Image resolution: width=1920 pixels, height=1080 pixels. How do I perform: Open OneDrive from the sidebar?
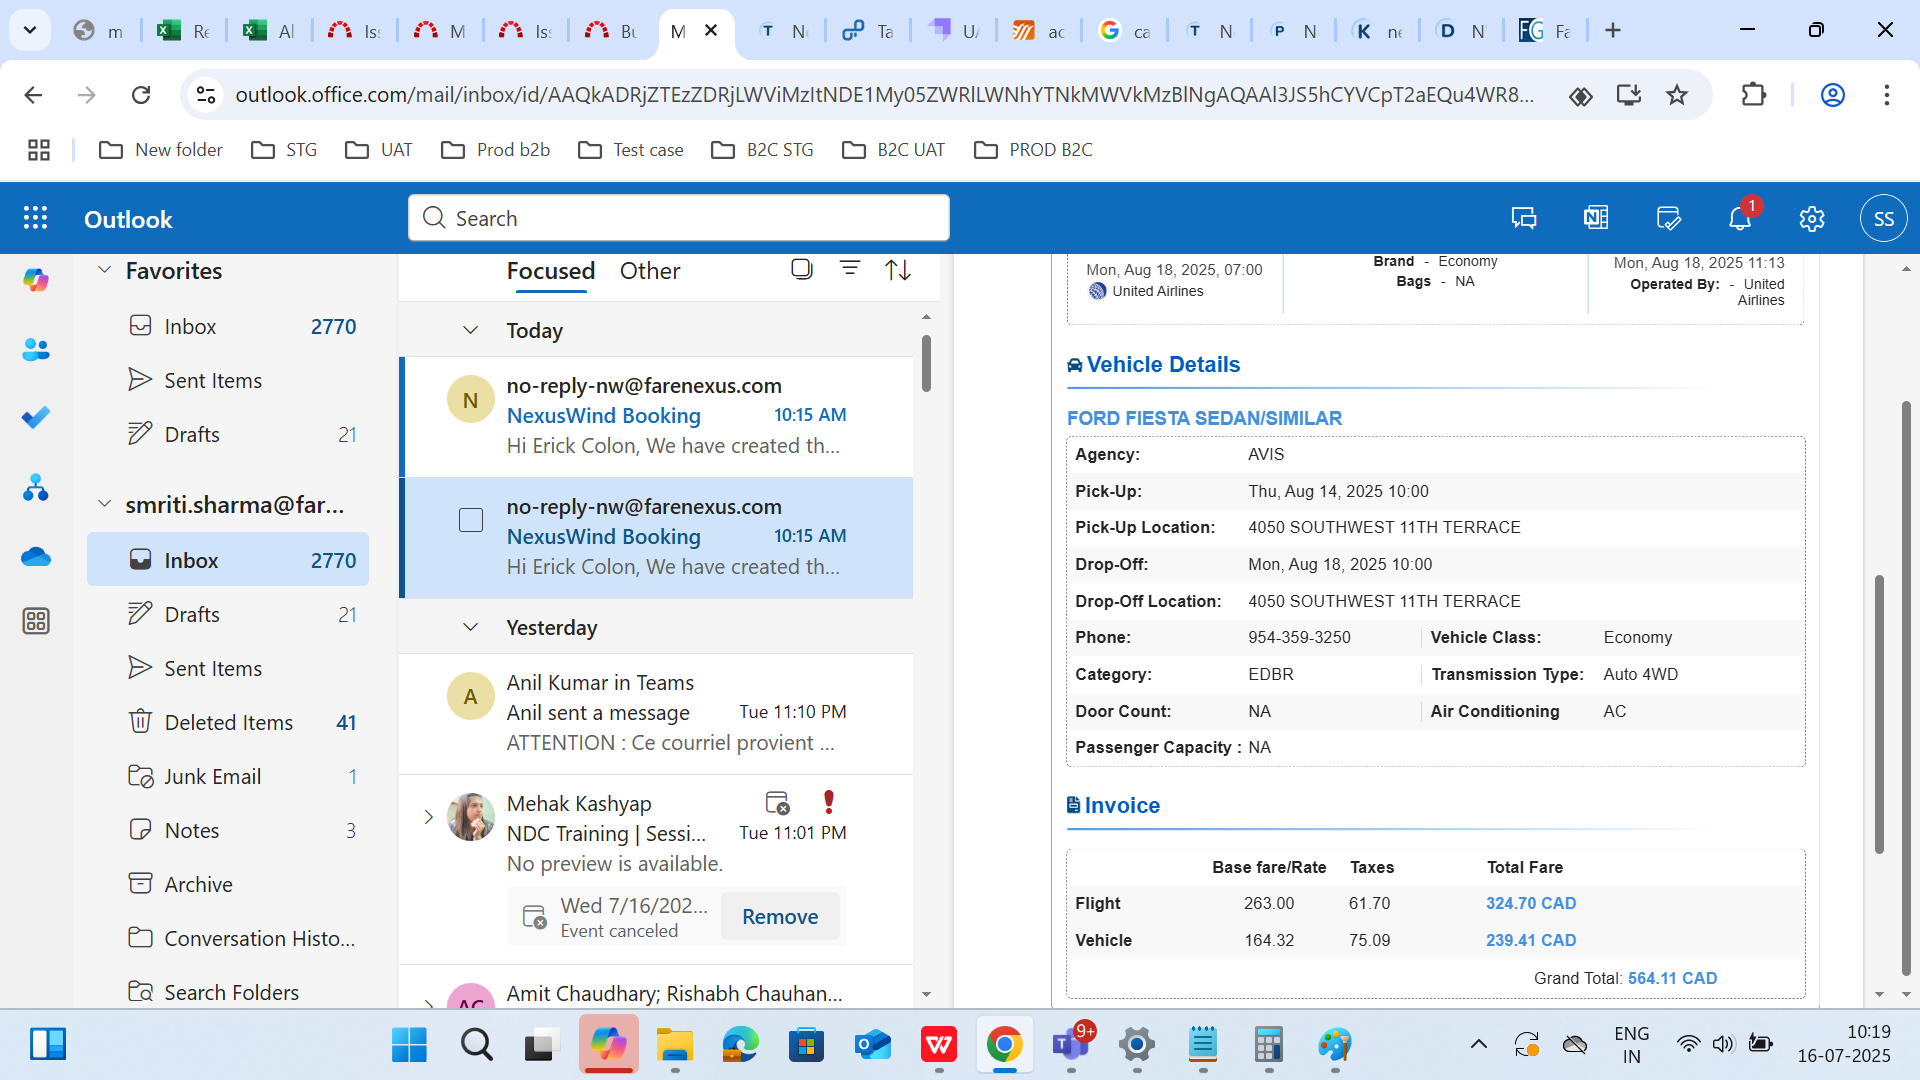[x=36, y=556]
